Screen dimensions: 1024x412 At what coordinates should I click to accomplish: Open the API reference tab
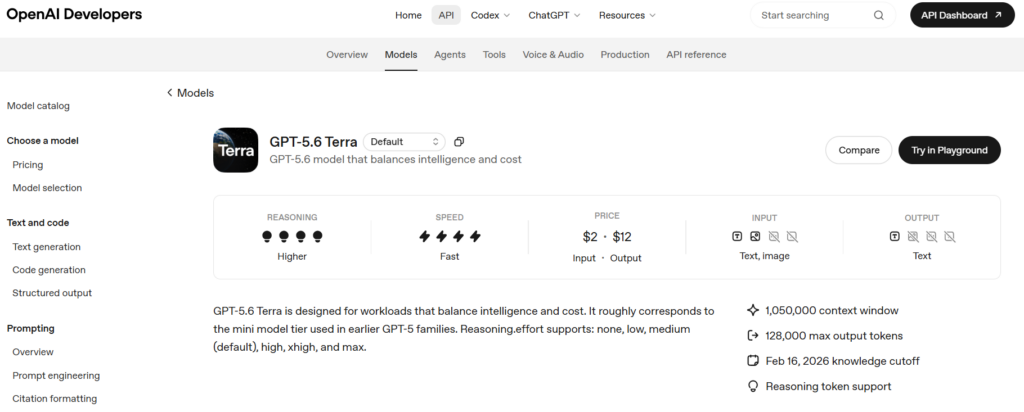pyautogui.click(x=696, y=55)
